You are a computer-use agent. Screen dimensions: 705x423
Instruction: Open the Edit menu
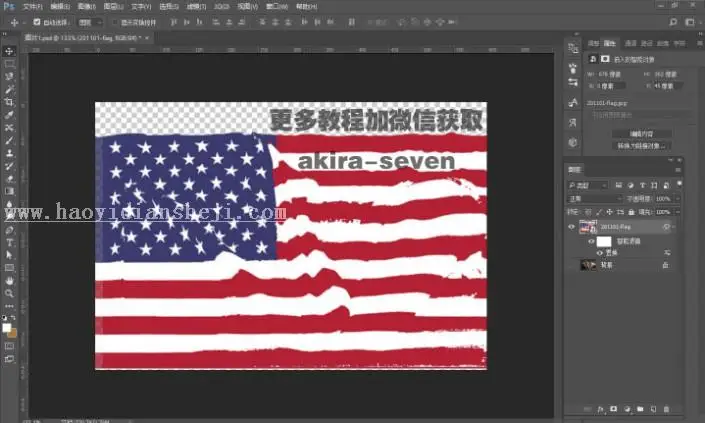tap(60, 7)
